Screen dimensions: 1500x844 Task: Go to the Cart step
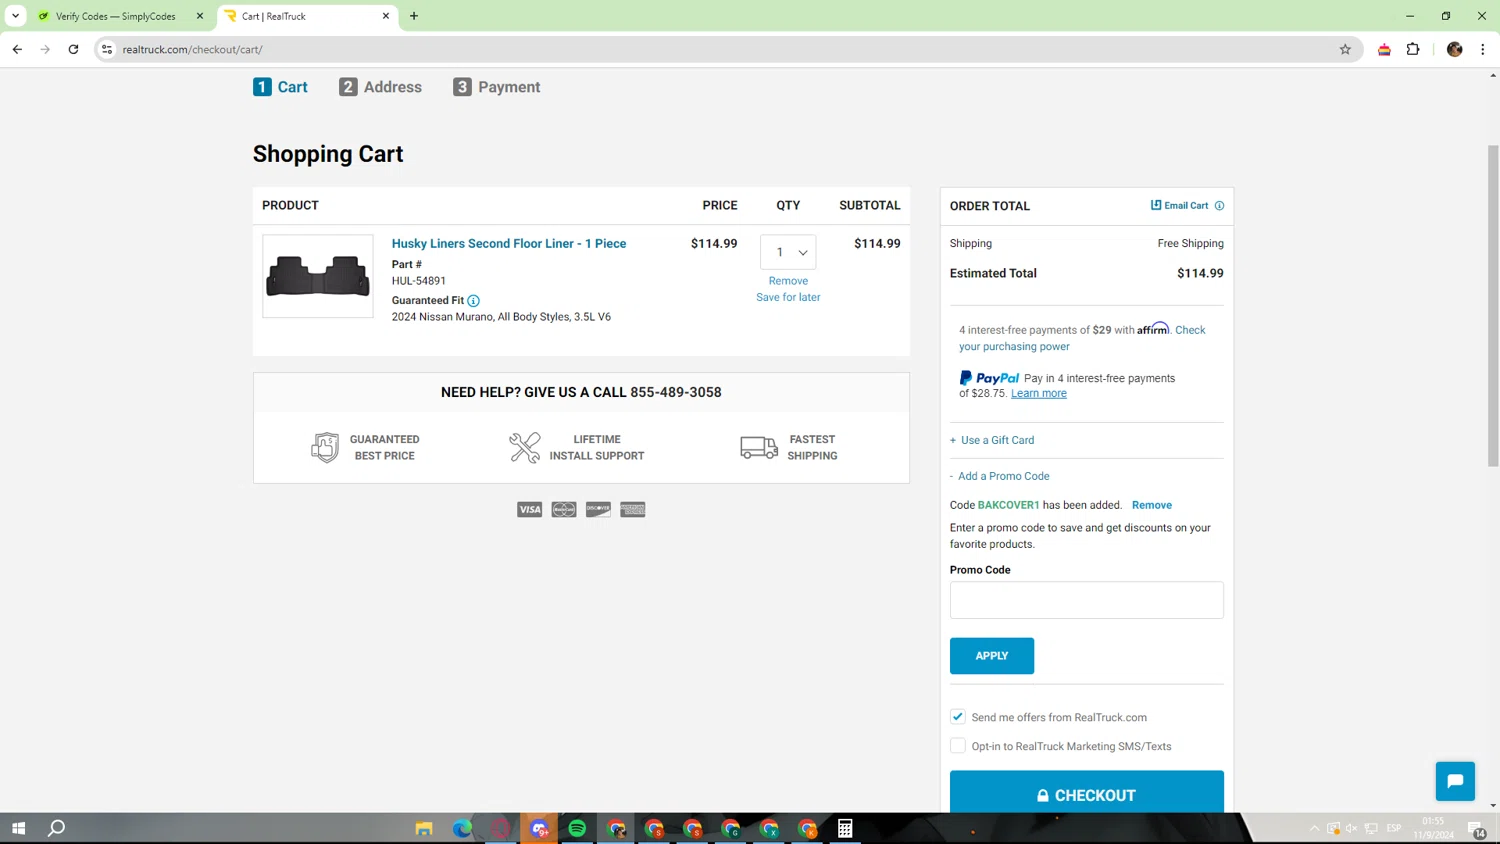(x=280, y=87)
